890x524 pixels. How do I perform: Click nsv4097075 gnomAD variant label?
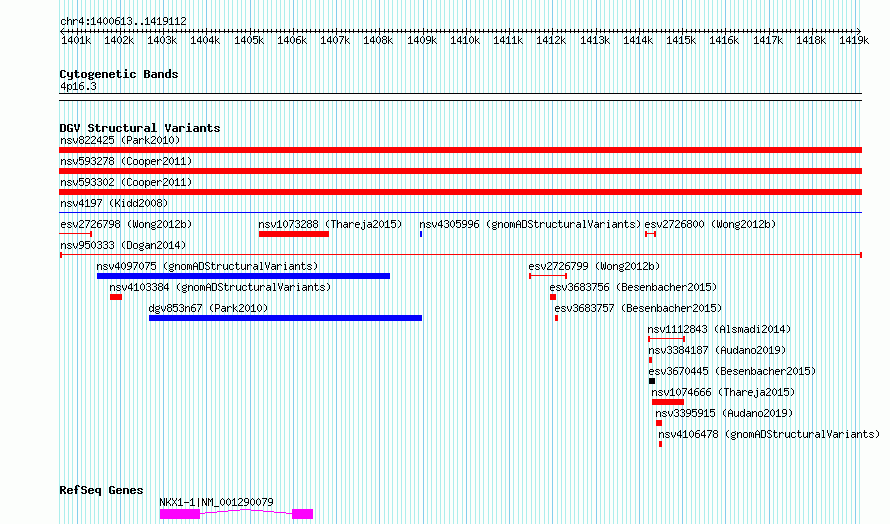pos(207,266)
